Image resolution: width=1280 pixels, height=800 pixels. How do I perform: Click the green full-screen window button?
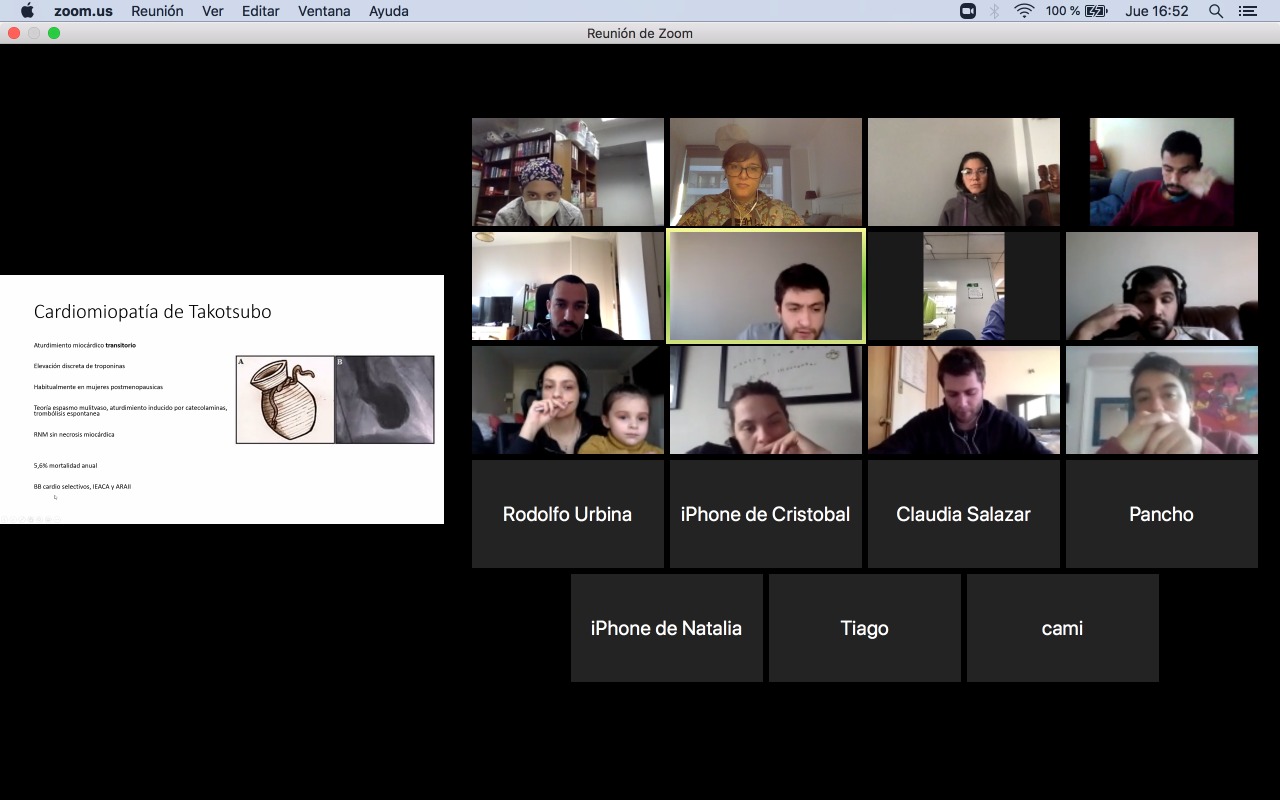54,33
